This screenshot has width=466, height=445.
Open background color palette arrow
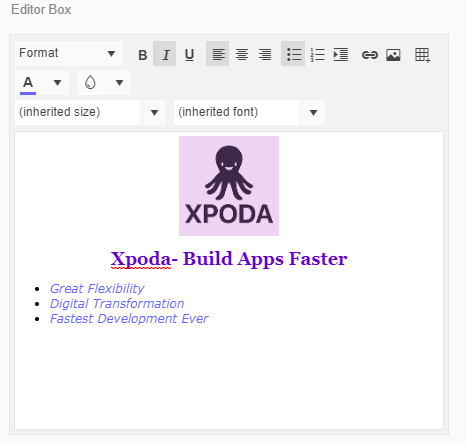[x=119, y=83]
